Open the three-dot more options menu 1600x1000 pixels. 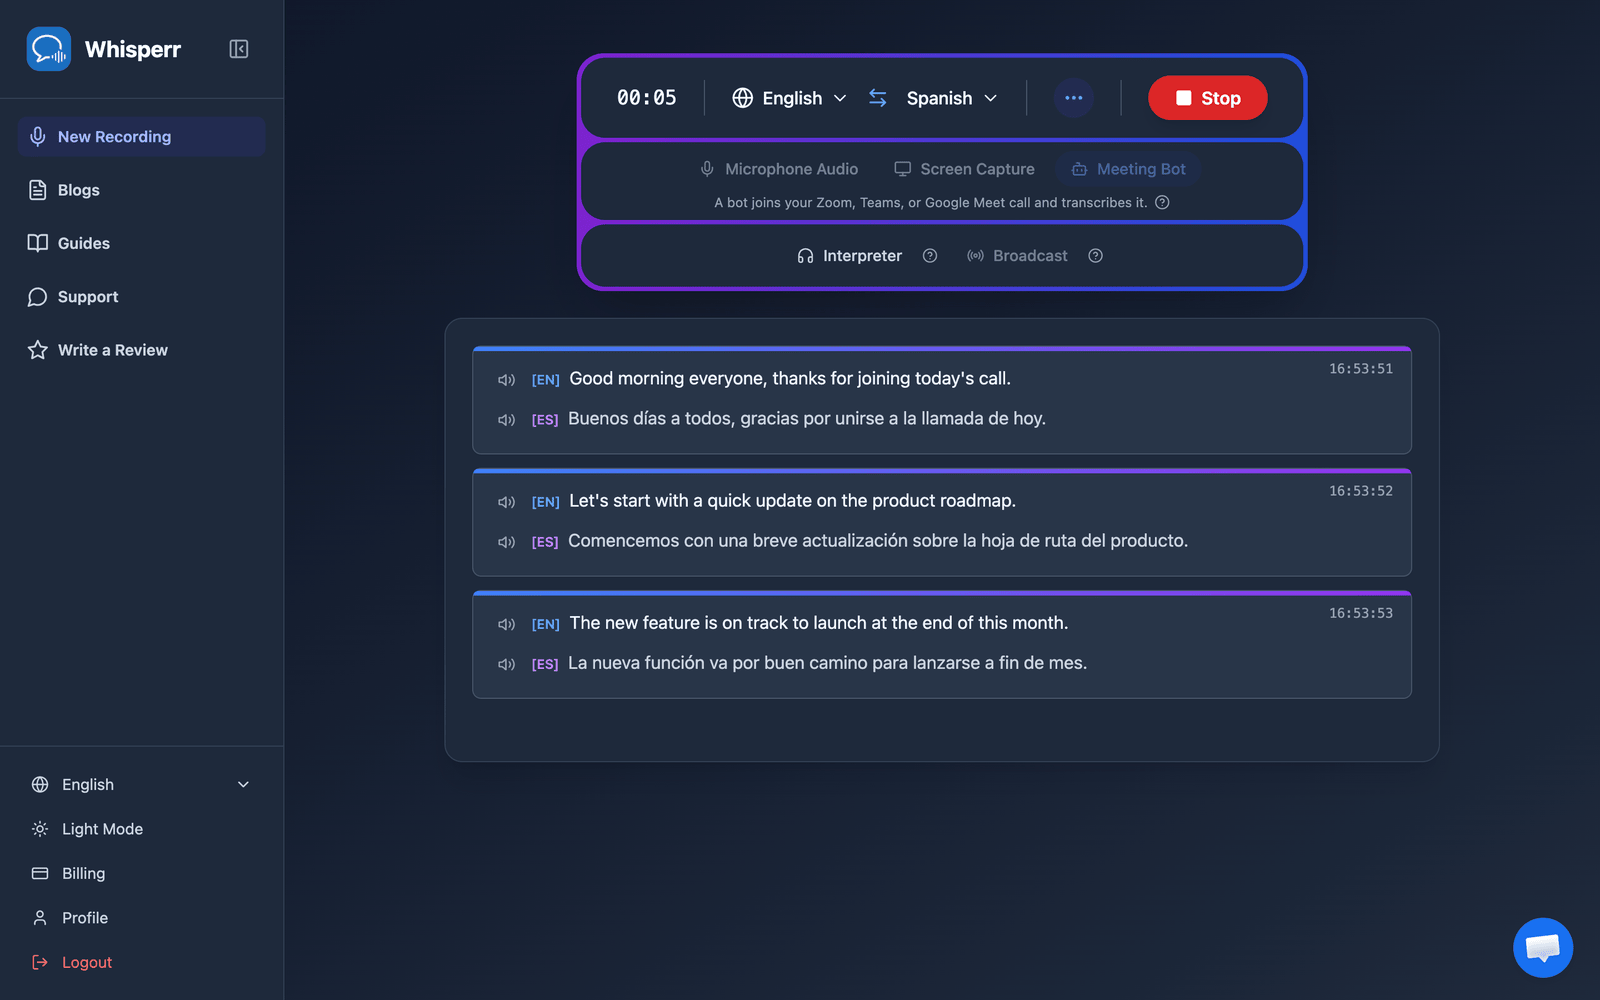coord(1074,98)
